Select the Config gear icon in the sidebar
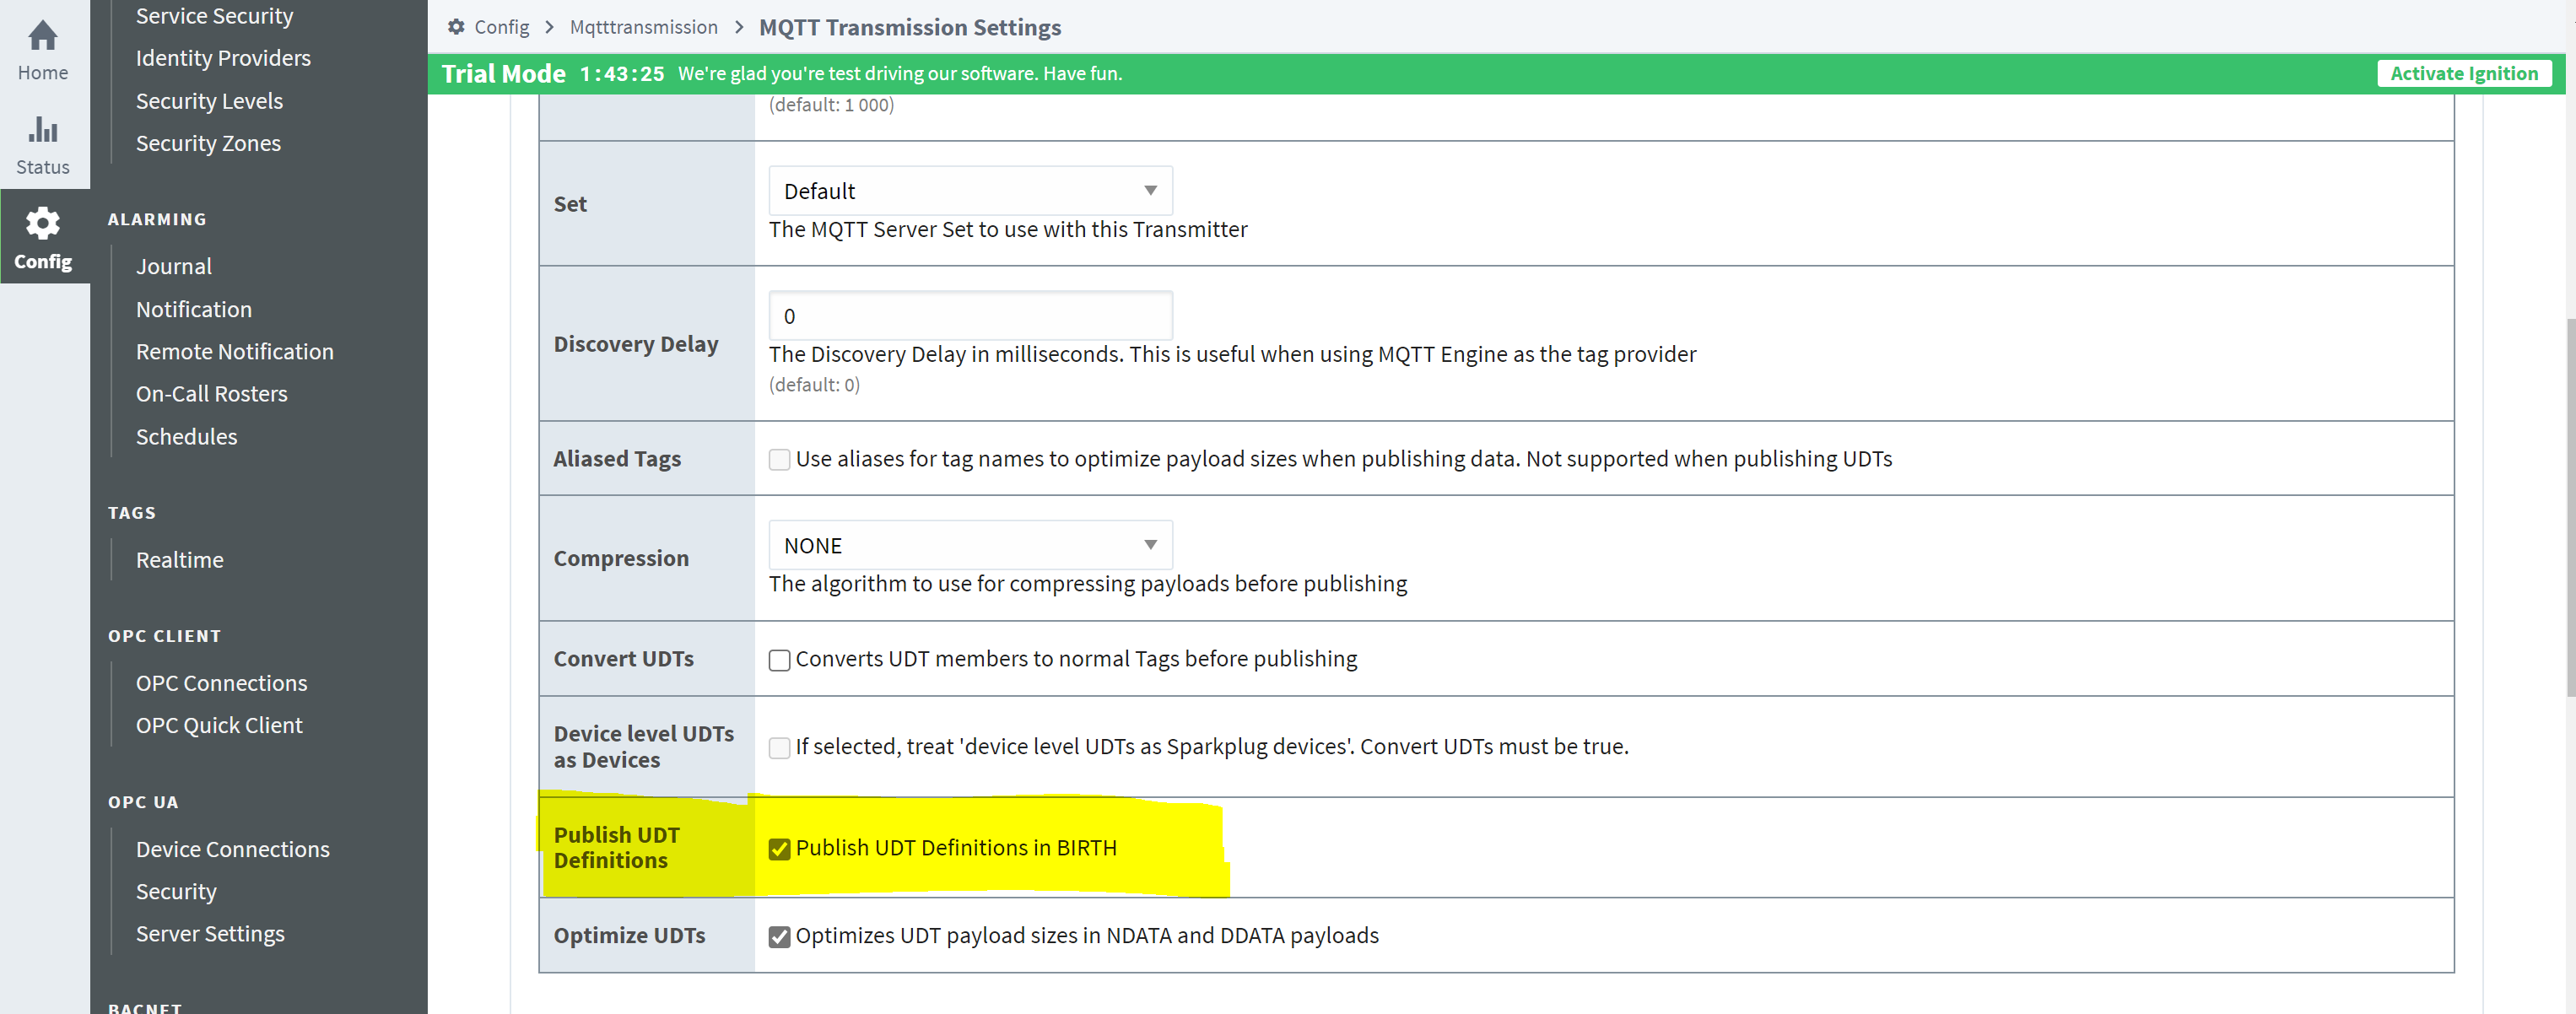Image resolution: width=2576 pixels, height=1014 pixels. click(43, 223)
